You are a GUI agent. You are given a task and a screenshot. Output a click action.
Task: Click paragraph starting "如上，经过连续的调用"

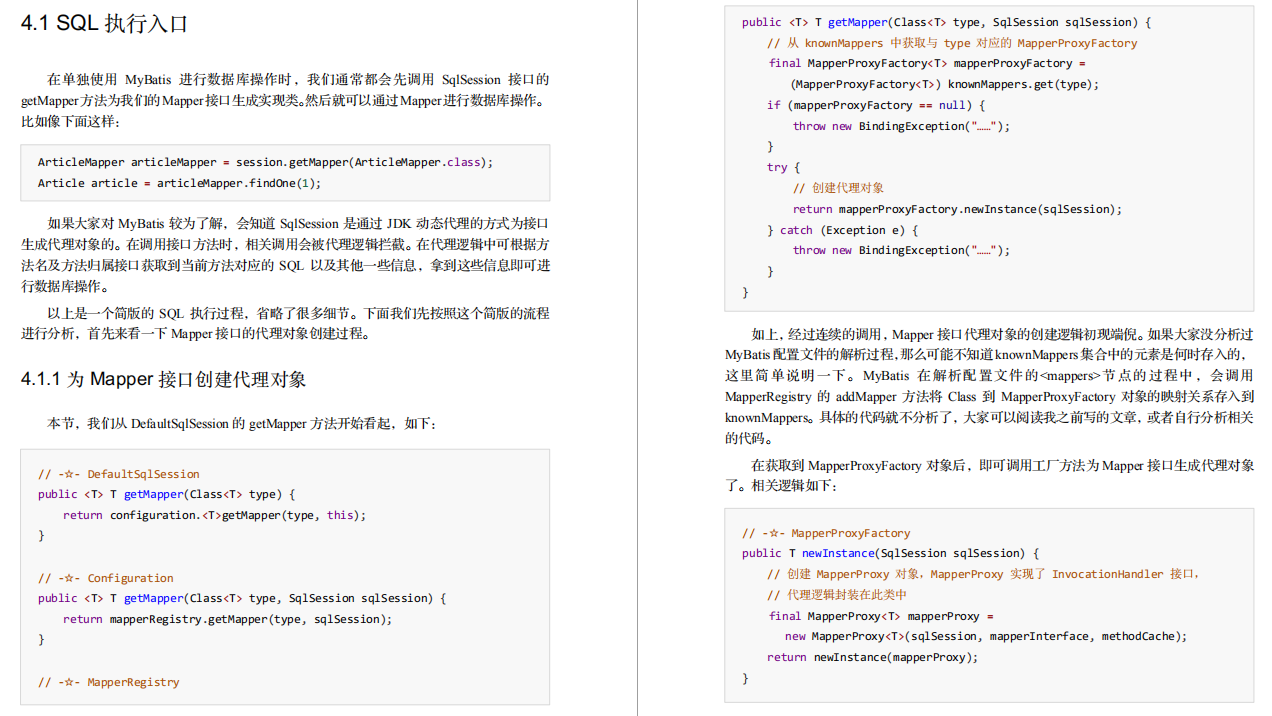989,386
